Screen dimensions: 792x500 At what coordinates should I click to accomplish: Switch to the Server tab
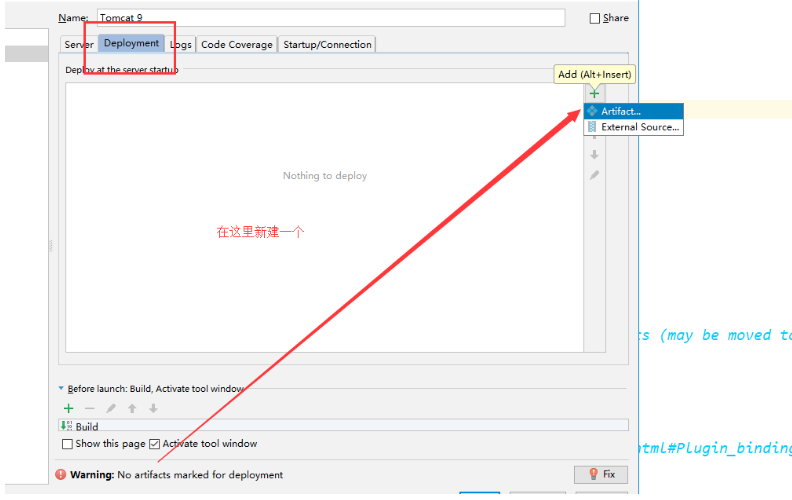coord(78,44)
